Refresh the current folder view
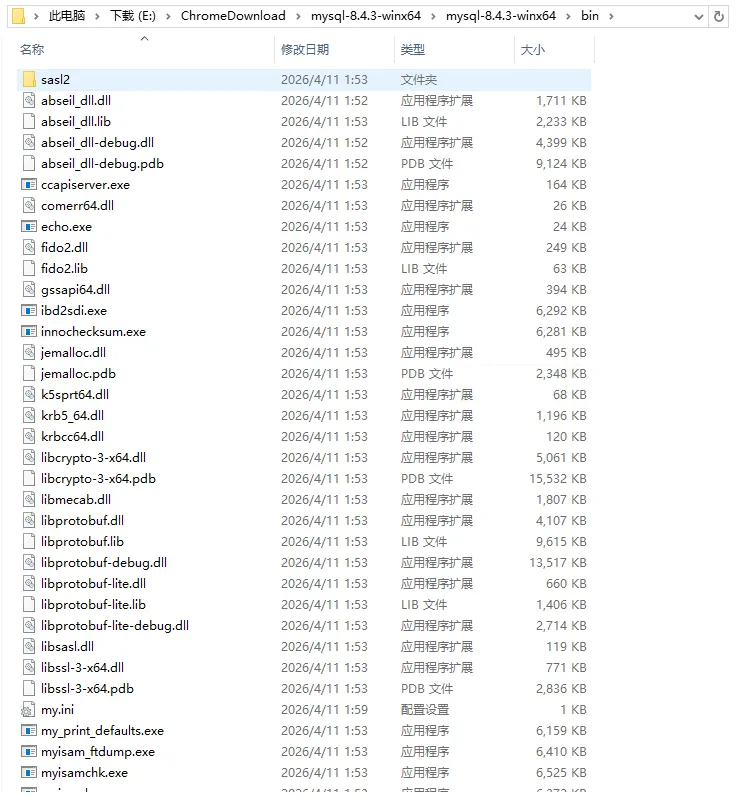Image resolution: width=739 pixels, height=805 pixels. [719, 16]
